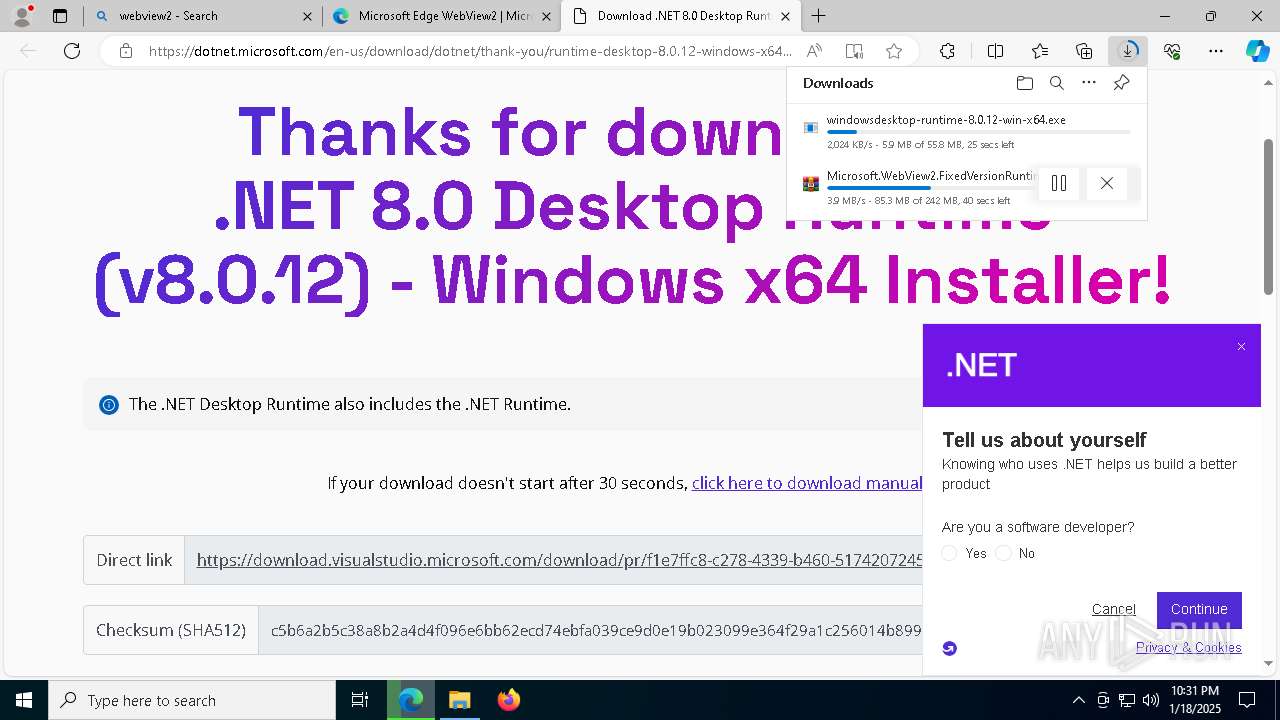The height and width of the screenshot is (720, 1280).
Task: Open the Copilot sidebar icon
Action: tap(1257, 51)
